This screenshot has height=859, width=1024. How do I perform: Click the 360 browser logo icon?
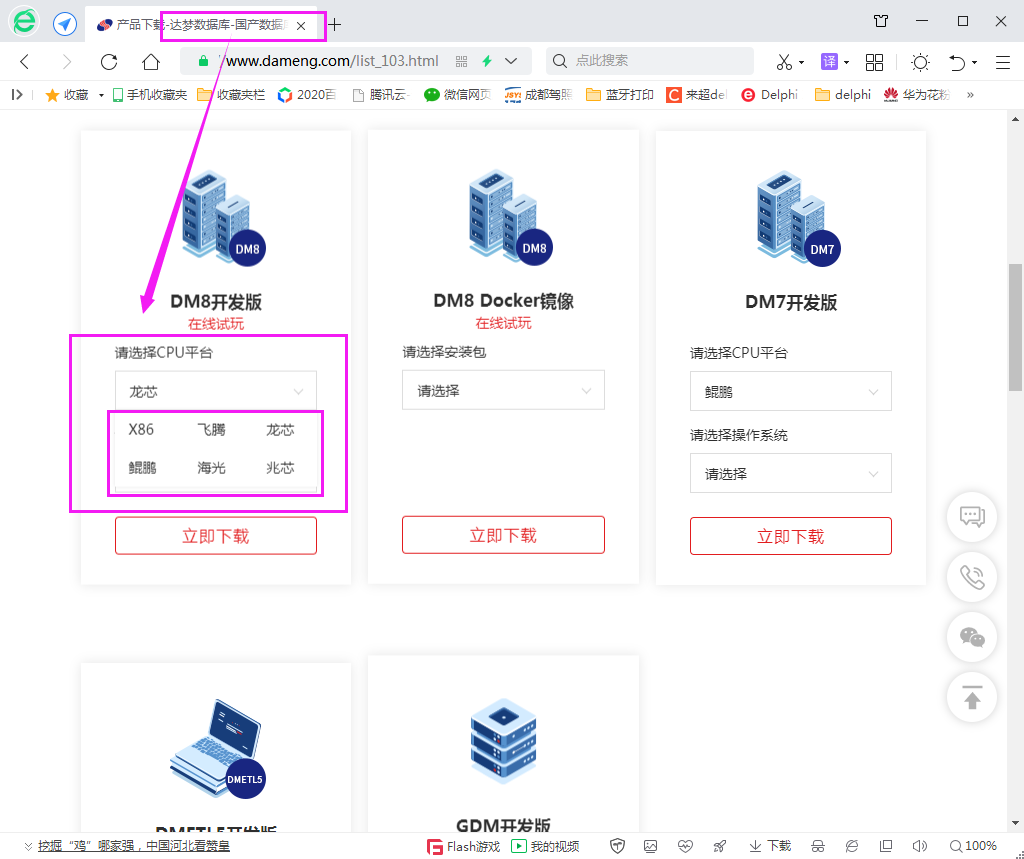click(x=24, y=22)
